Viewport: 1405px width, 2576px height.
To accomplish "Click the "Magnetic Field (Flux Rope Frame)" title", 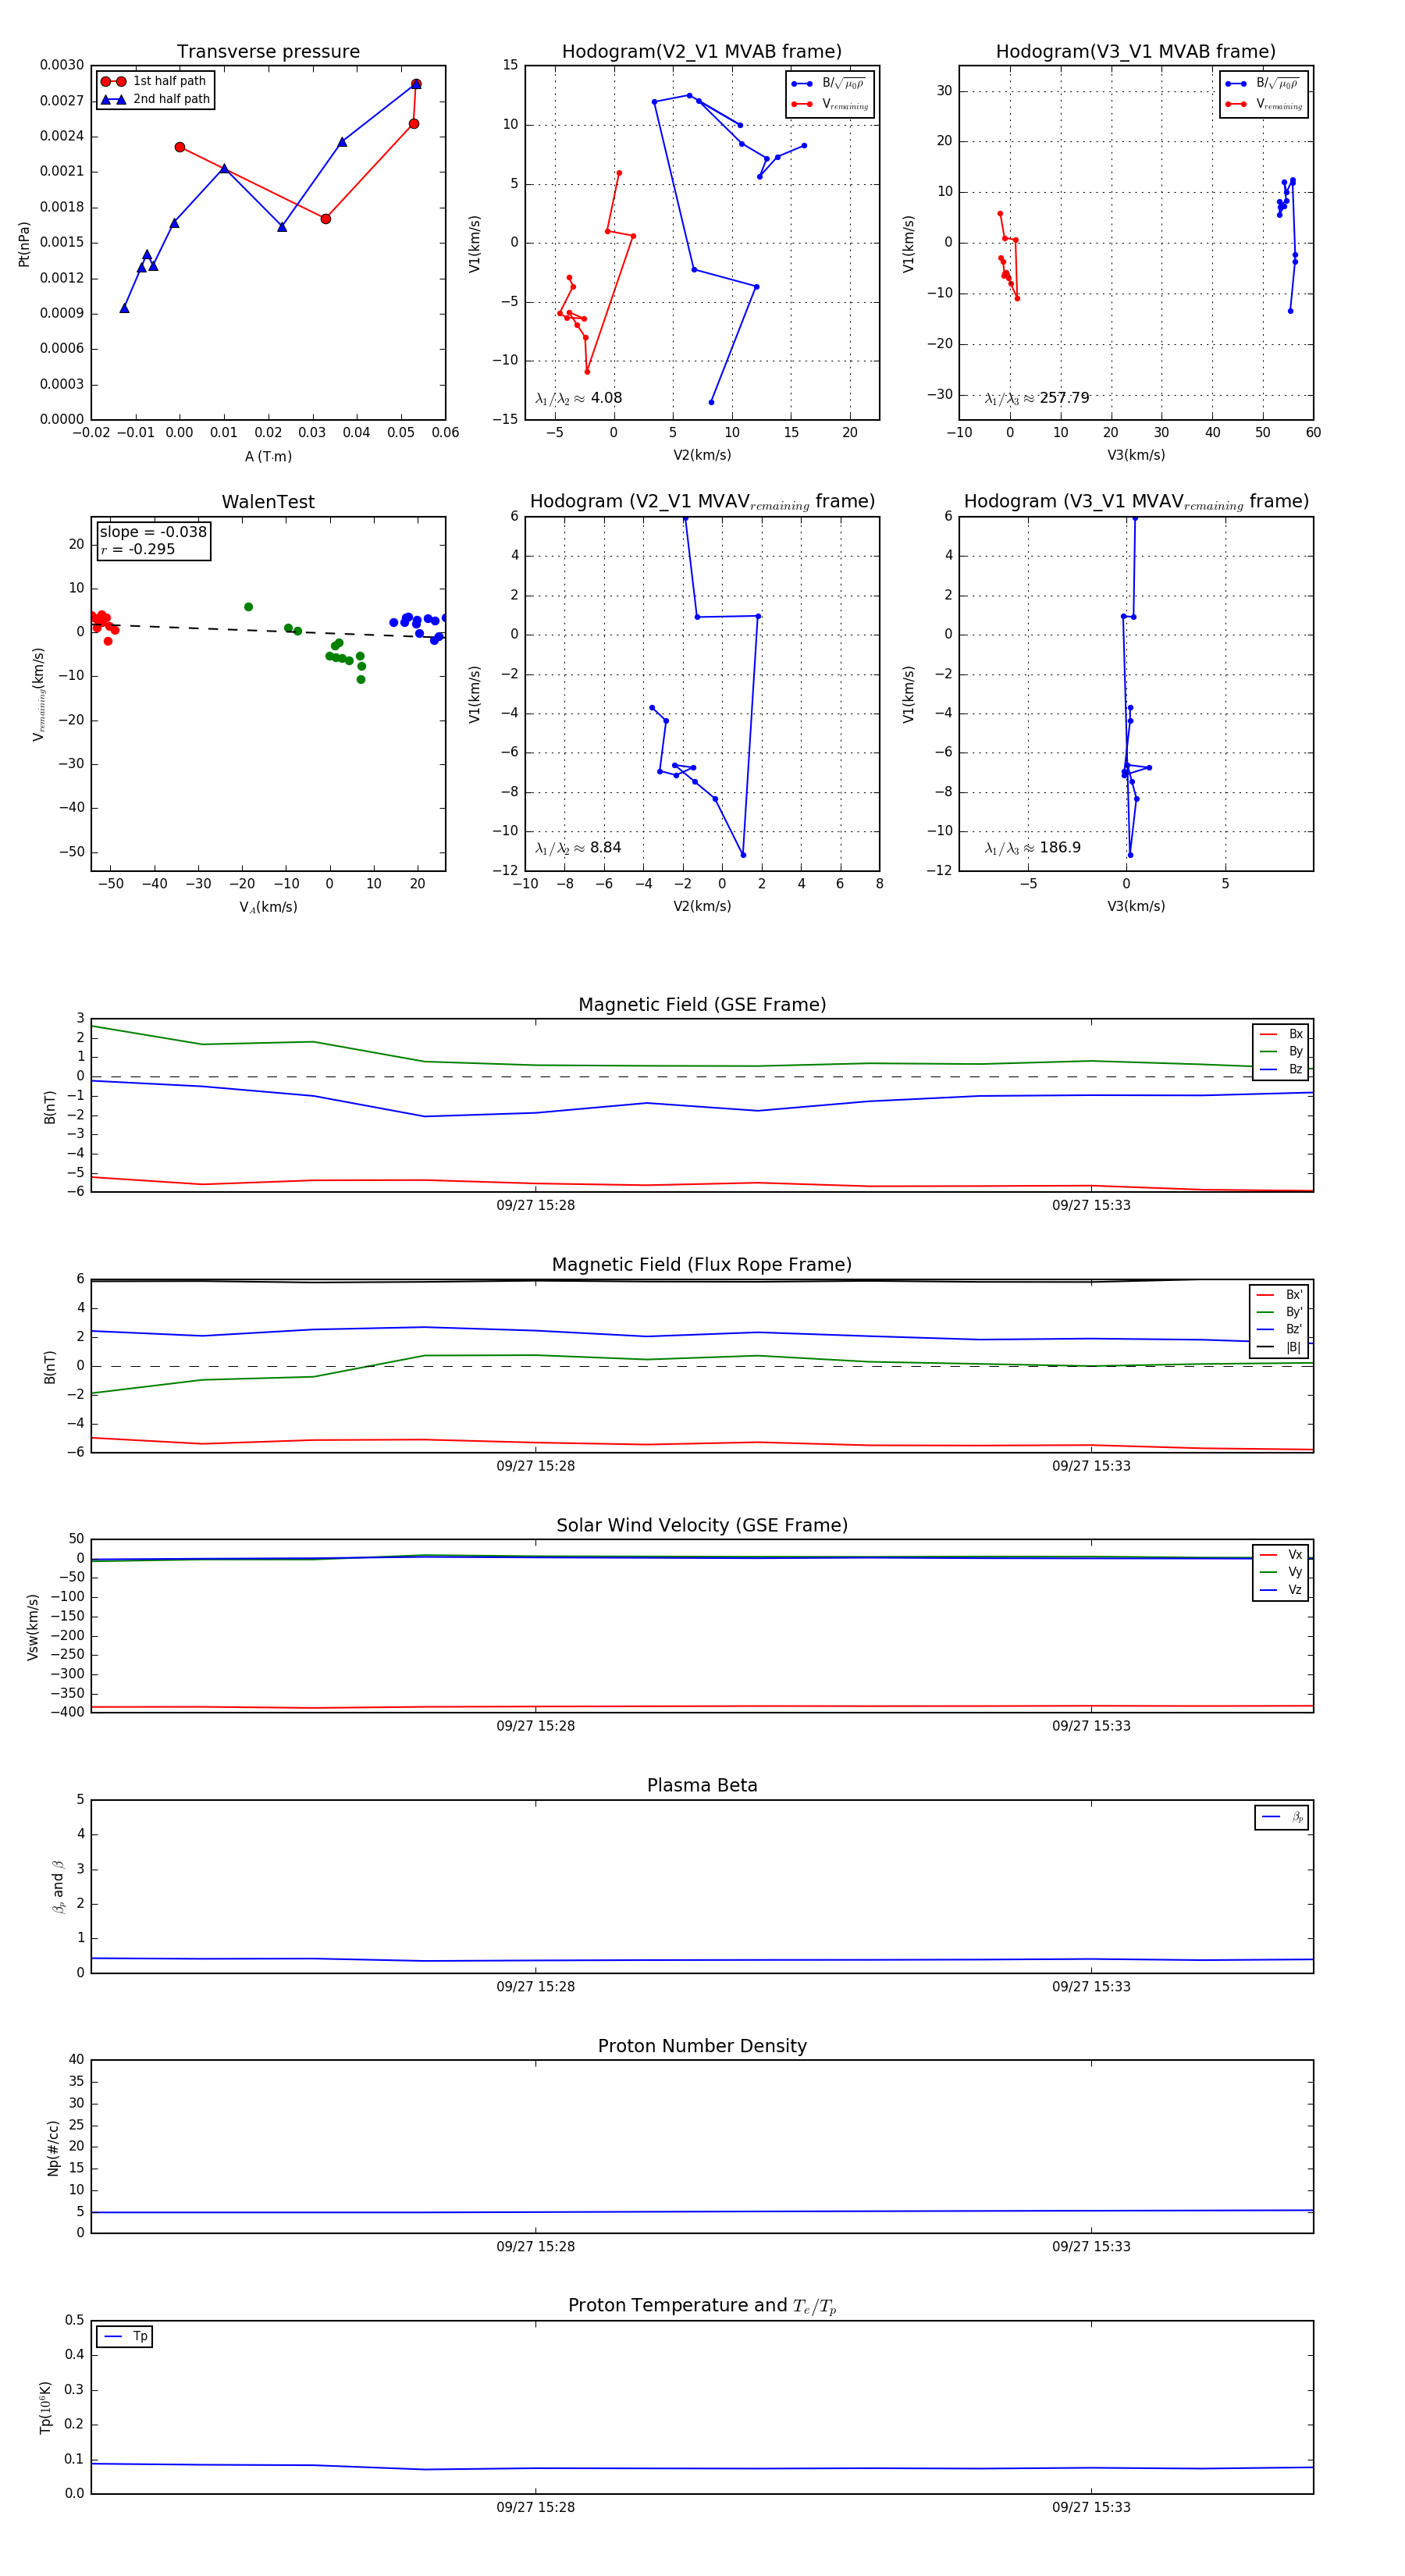I will tap(702, 1265).
